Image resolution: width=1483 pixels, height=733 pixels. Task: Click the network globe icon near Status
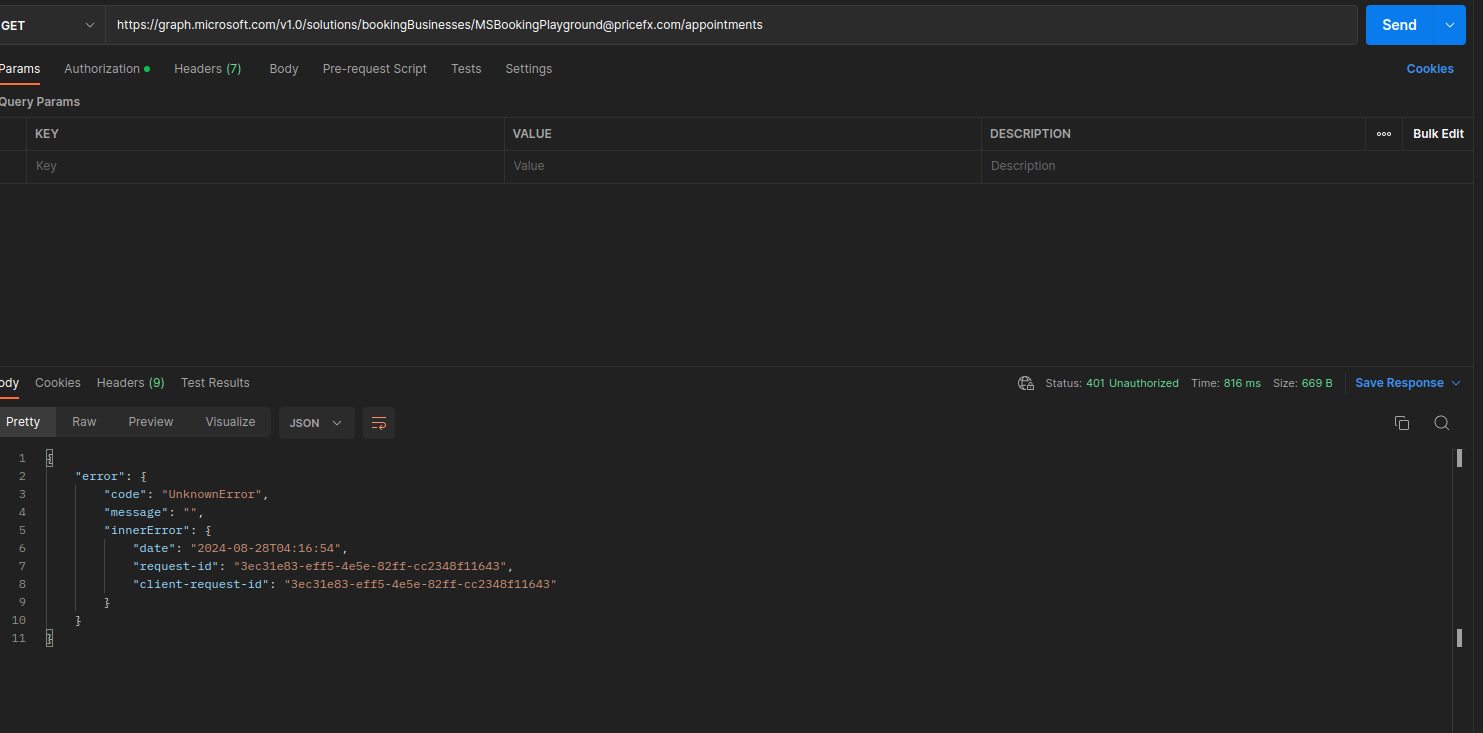click(1025, 383)
